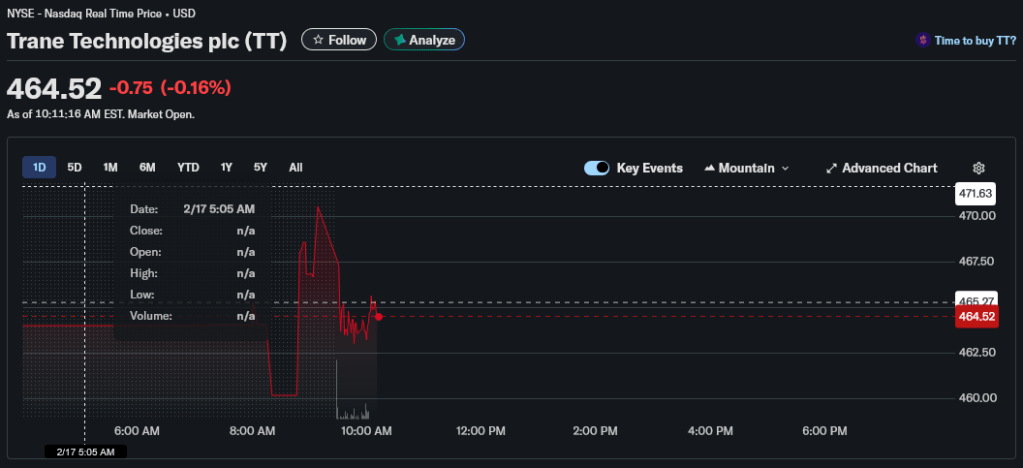Select the 5D range tab
Screen dimensions: 1023x468
74,168
